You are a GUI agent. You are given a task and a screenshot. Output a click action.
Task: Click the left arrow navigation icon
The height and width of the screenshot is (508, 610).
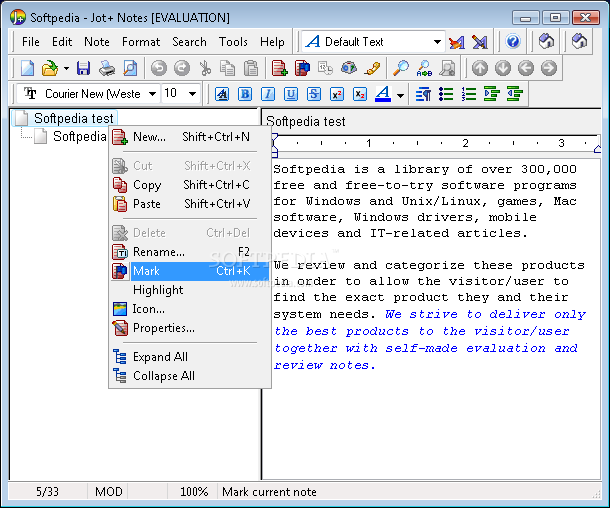(x=526, y=68)
